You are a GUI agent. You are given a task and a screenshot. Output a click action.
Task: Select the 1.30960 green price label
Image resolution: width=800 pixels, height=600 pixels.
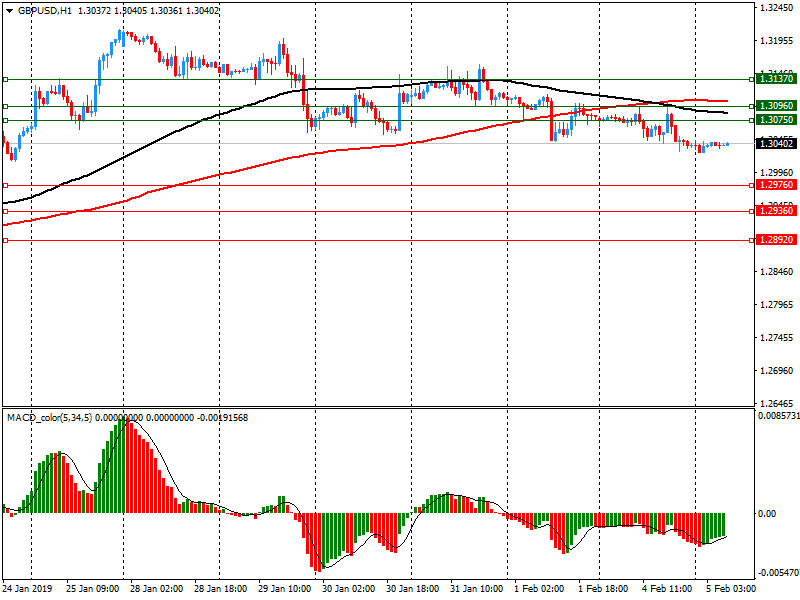776,105
